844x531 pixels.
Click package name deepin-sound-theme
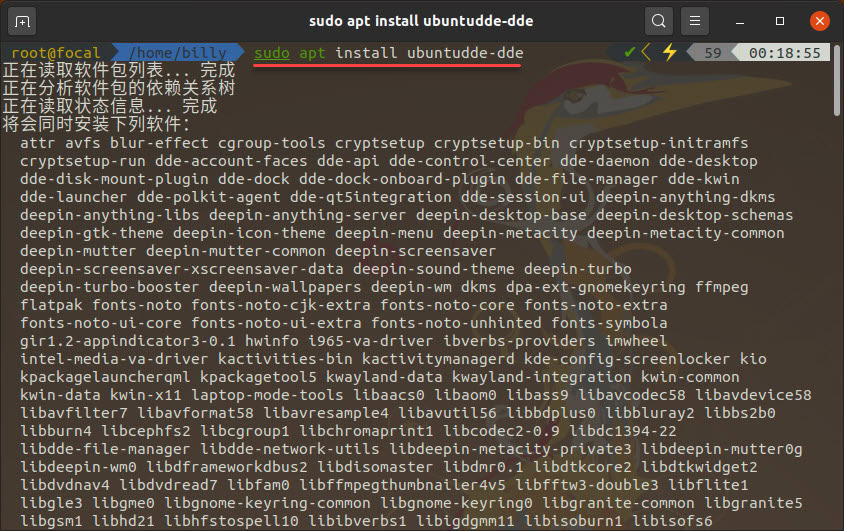click(434, 269)
